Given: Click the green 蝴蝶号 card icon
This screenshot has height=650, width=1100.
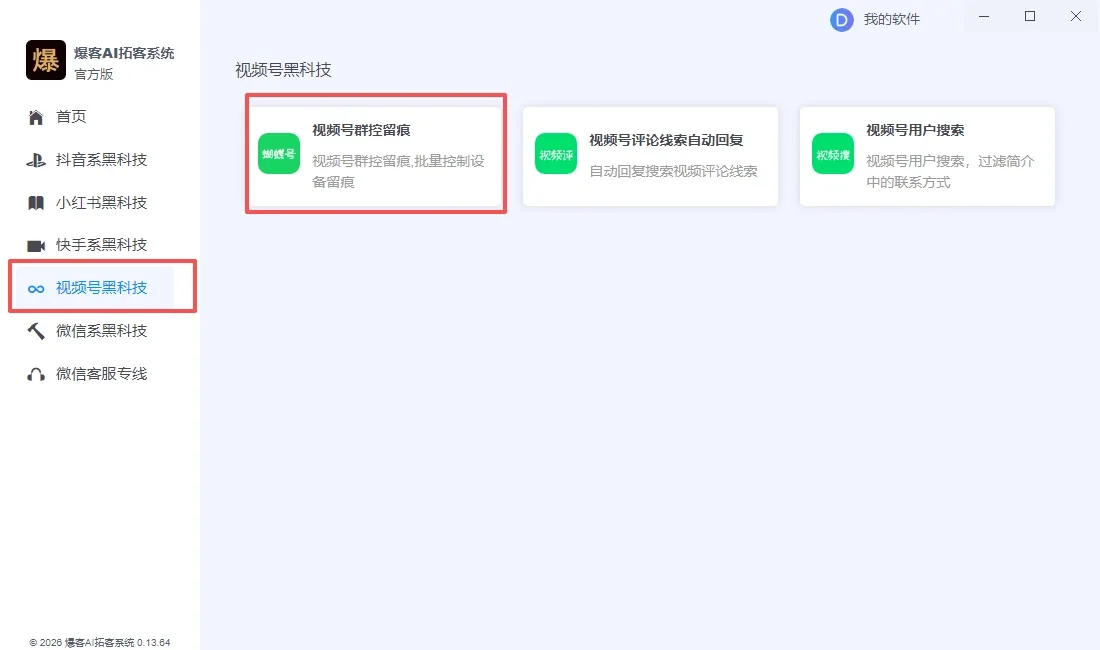Looking at the screenshot, I should click(x=279, y=154).
